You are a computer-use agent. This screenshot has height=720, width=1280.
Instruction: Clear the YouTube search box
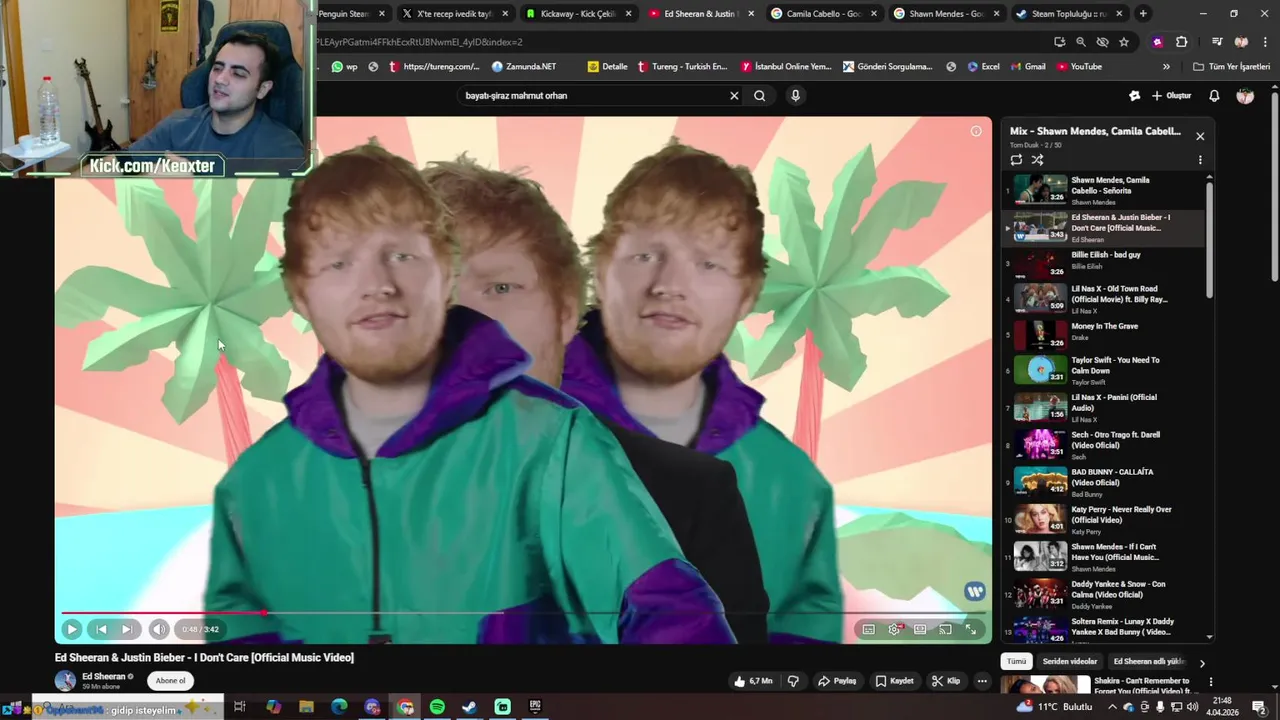(x=734, y=96)
